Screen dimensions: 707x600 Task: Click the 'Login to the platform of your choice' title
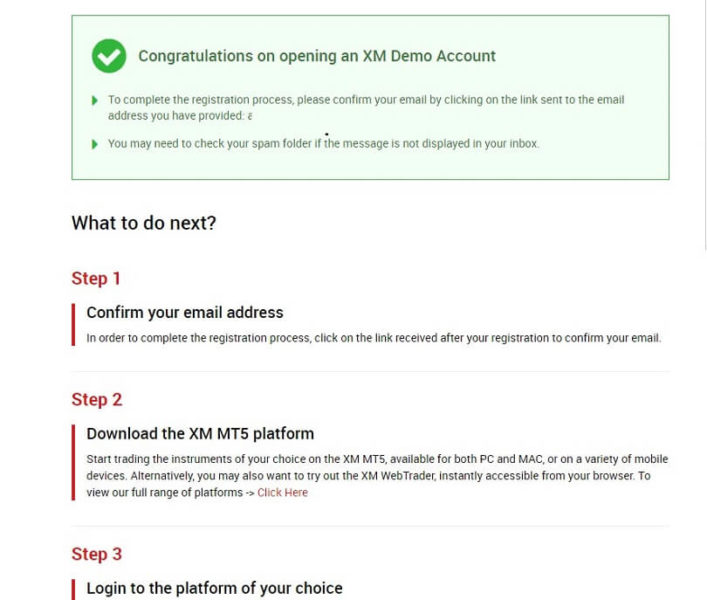214,588
